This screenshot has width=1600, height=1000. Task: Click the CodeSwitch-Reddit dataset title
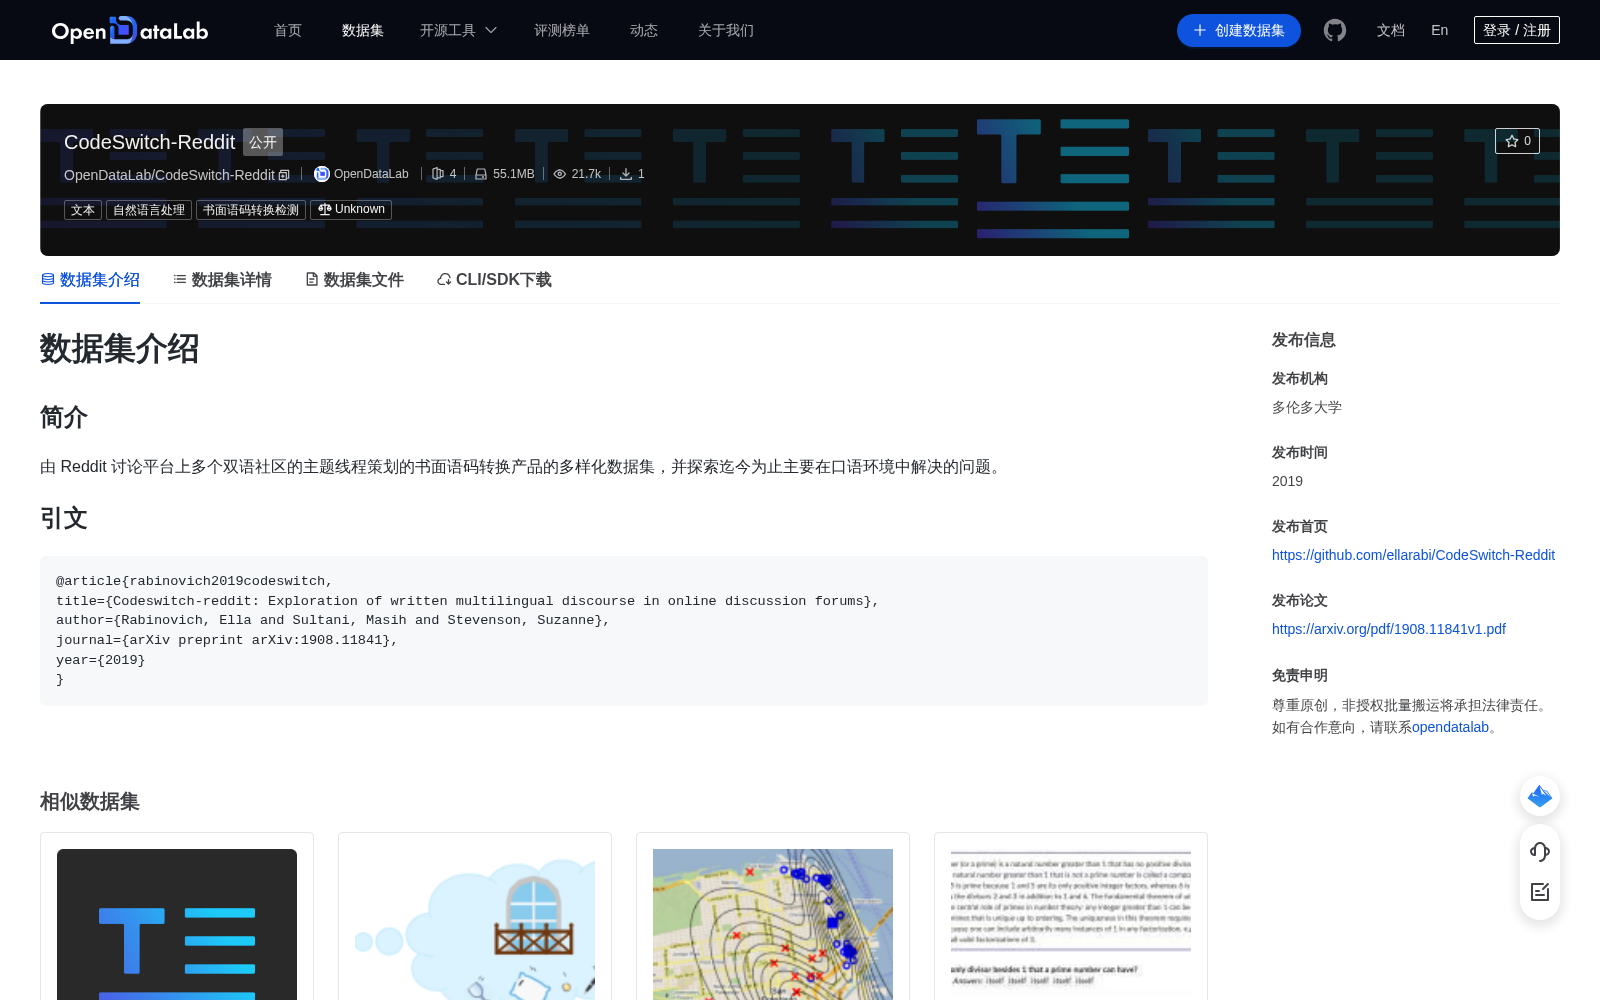click(x=149, y=142)
